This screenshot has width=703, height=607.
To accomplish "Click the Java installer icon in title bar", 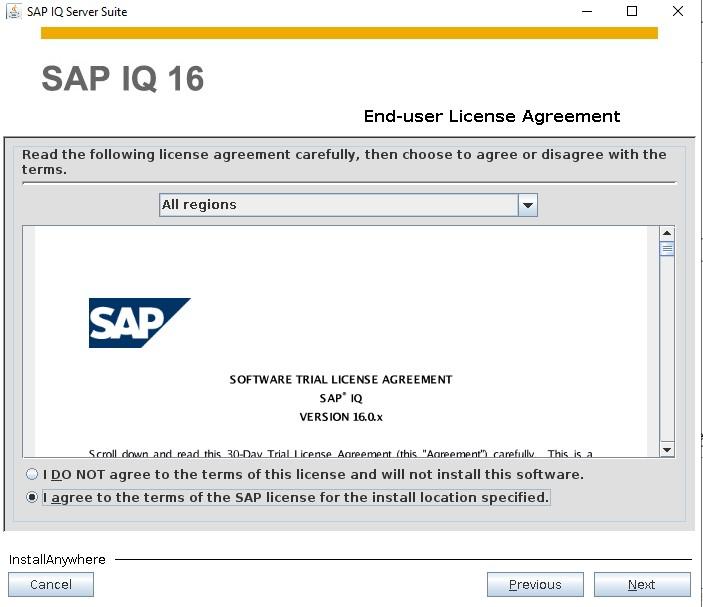I will coord(14,12).
